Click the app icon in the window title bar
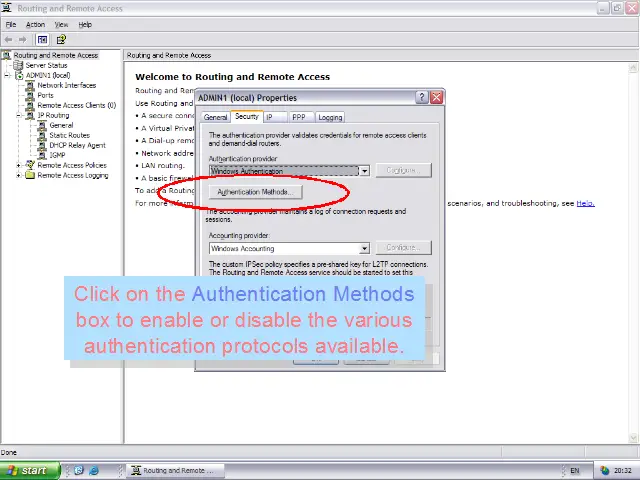 (x=6, y=8)
